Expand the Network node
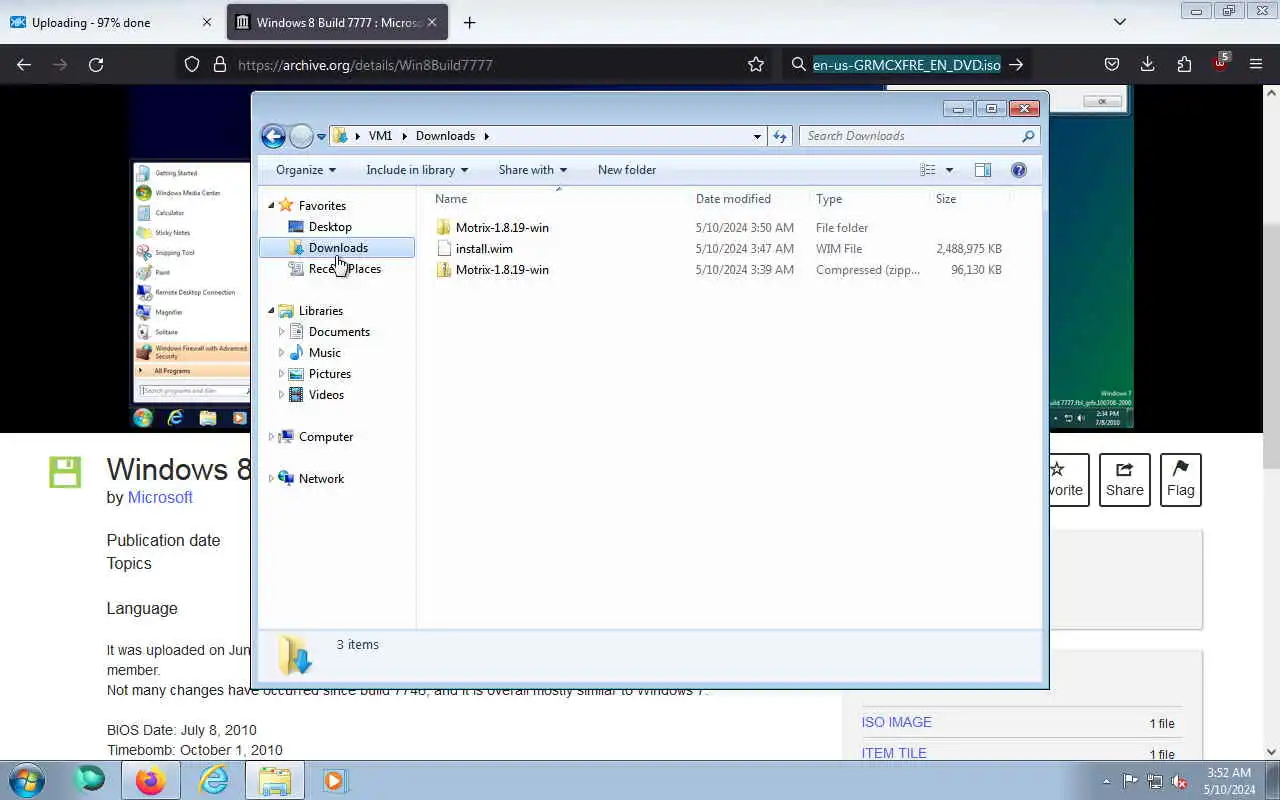 (271, 479)
